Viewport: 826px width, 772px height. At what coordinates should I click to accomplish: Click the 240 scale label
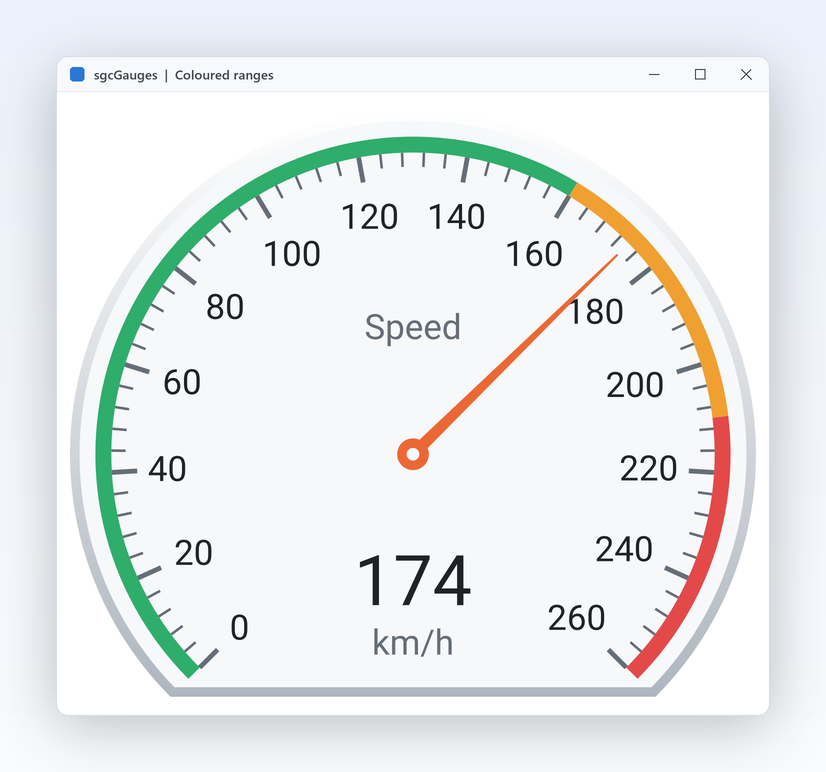pyautogui.click(x=624, y=549)
